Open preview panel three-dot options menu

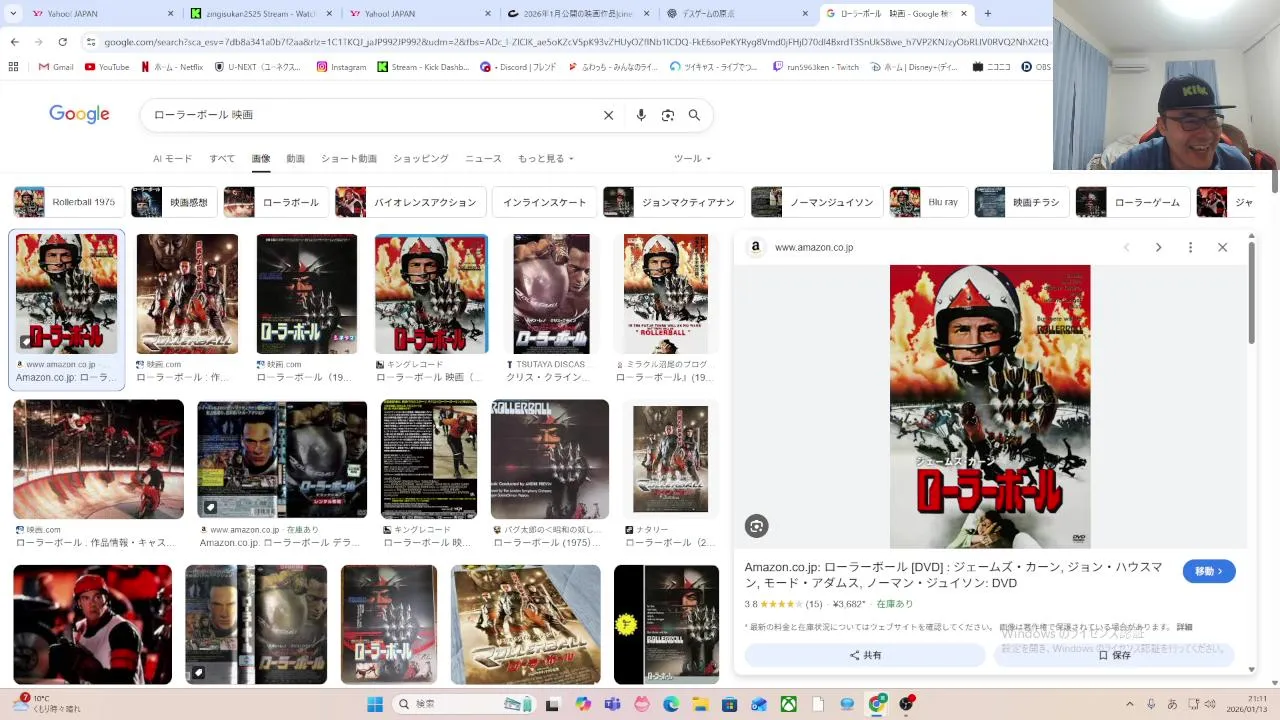1190,247
